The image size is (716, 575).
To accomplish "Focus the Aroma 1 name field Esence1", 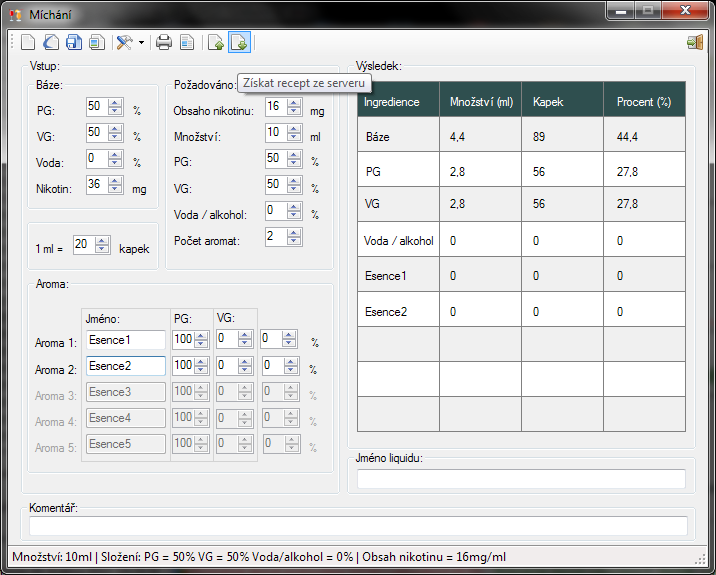I will (x=126, y=340).
